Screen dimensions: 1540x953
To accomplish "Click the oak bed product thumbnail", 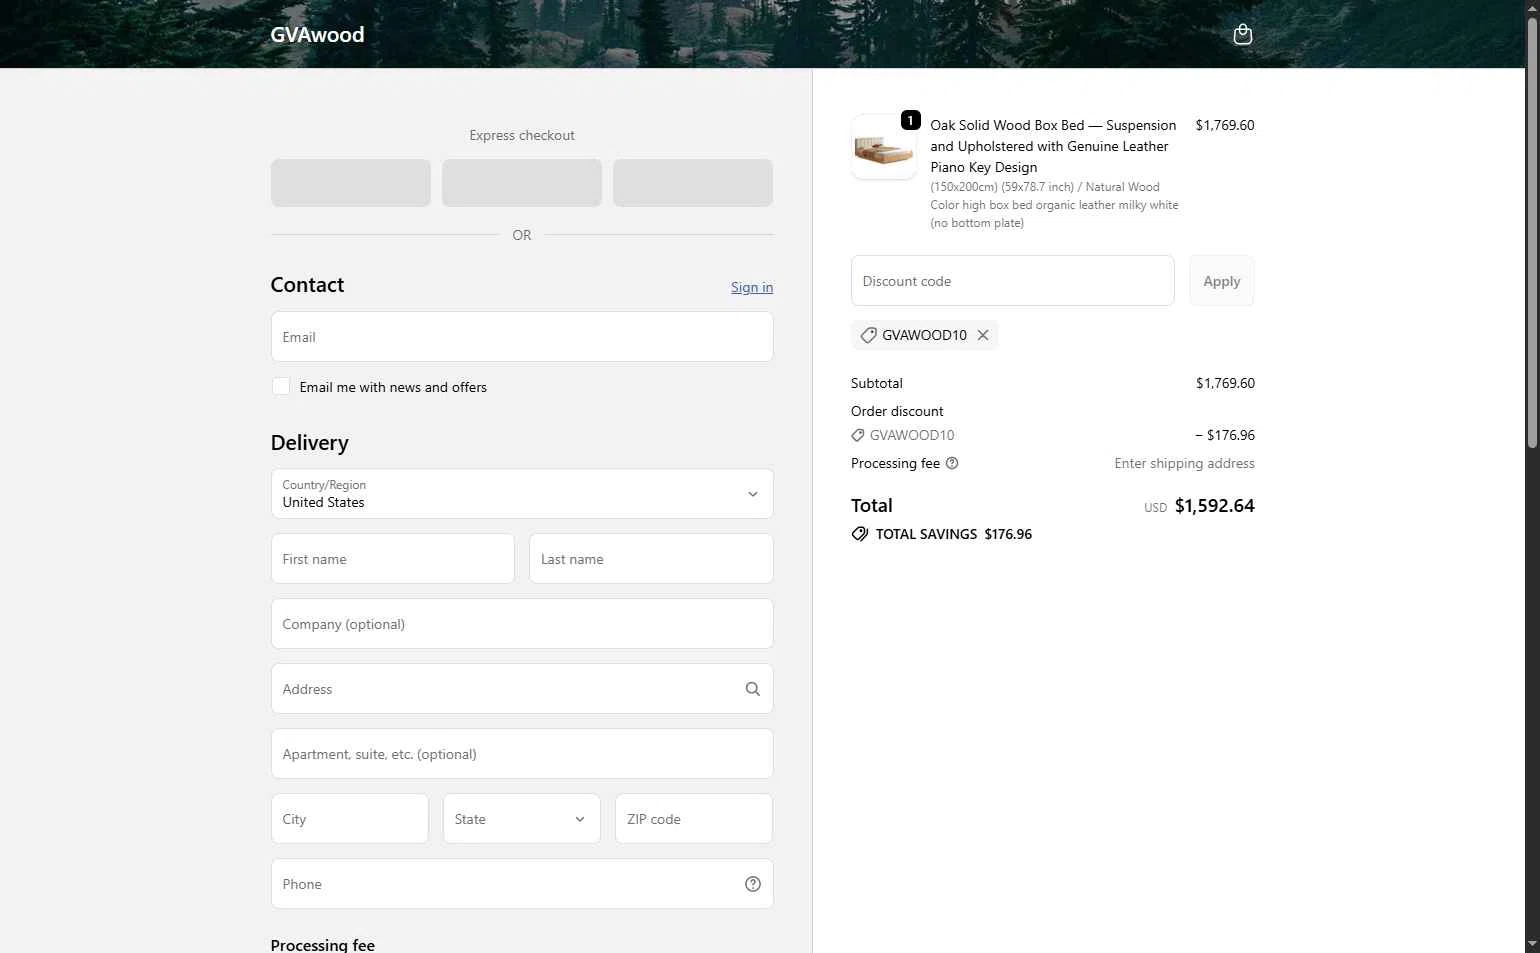I will [884, 147].
